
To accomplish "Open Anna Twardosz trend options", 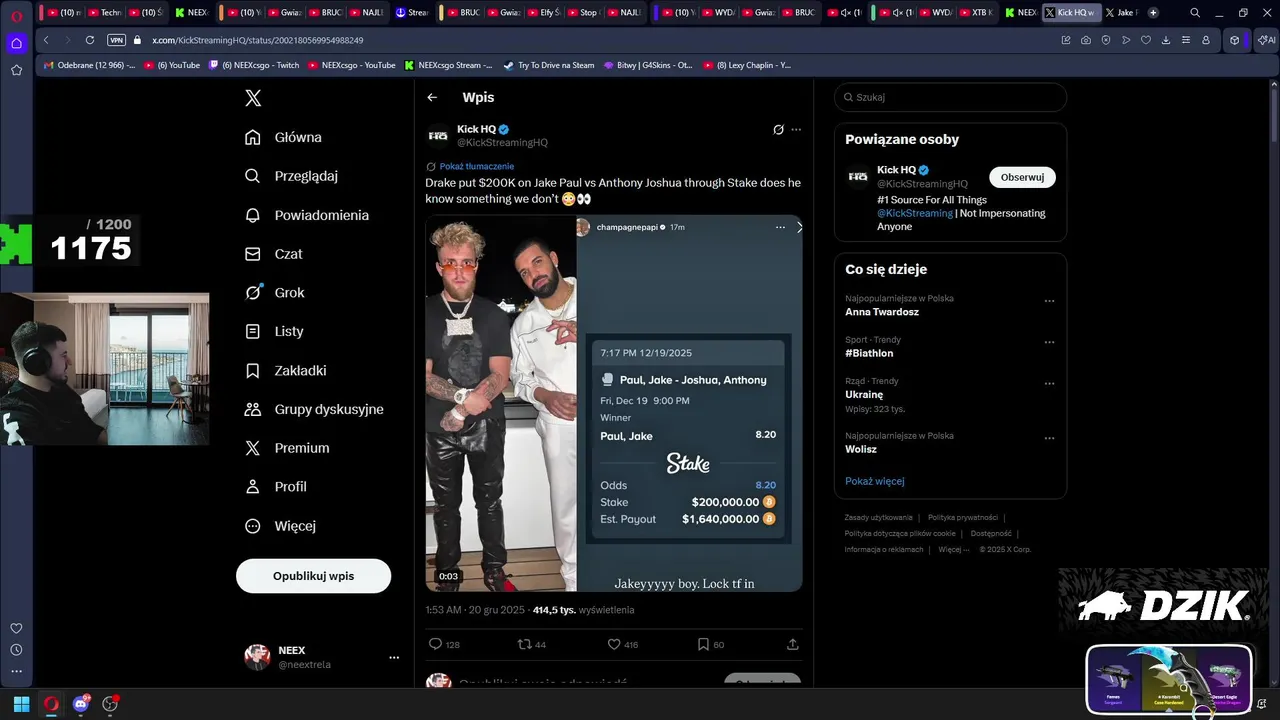I will [x=1049, y=301].
